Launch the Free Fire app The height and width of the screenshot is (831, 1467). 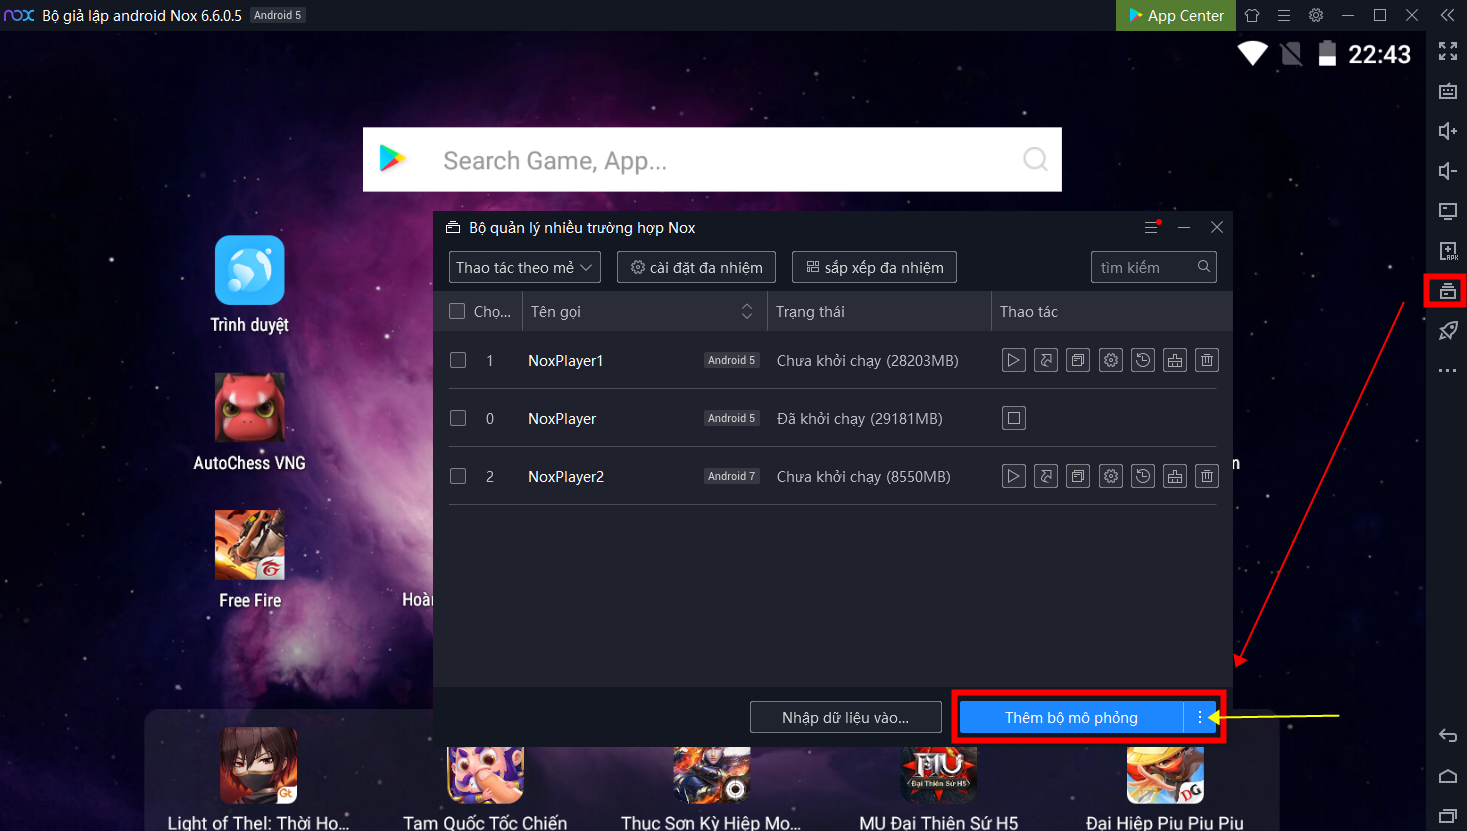pyautogui.click(x=250, y=546)
